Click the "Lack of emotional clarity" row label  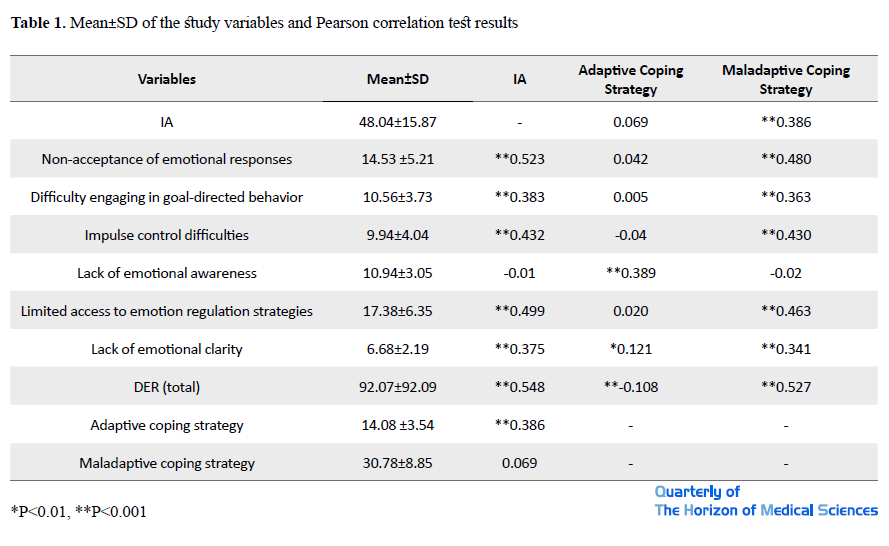(x=167, y=349)
